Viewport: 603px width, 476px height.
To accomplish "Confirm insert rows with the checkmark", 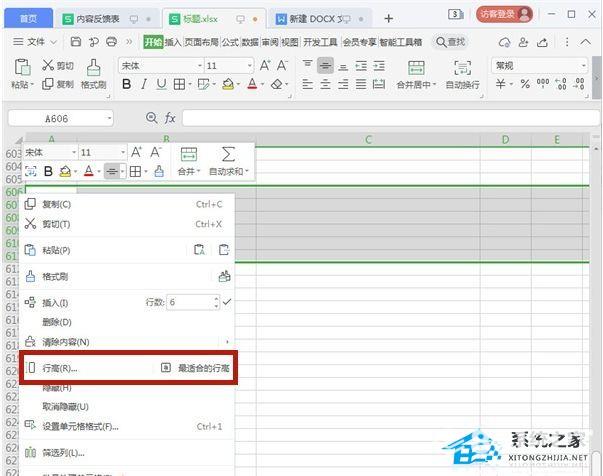I will click(x=227, y=302).
